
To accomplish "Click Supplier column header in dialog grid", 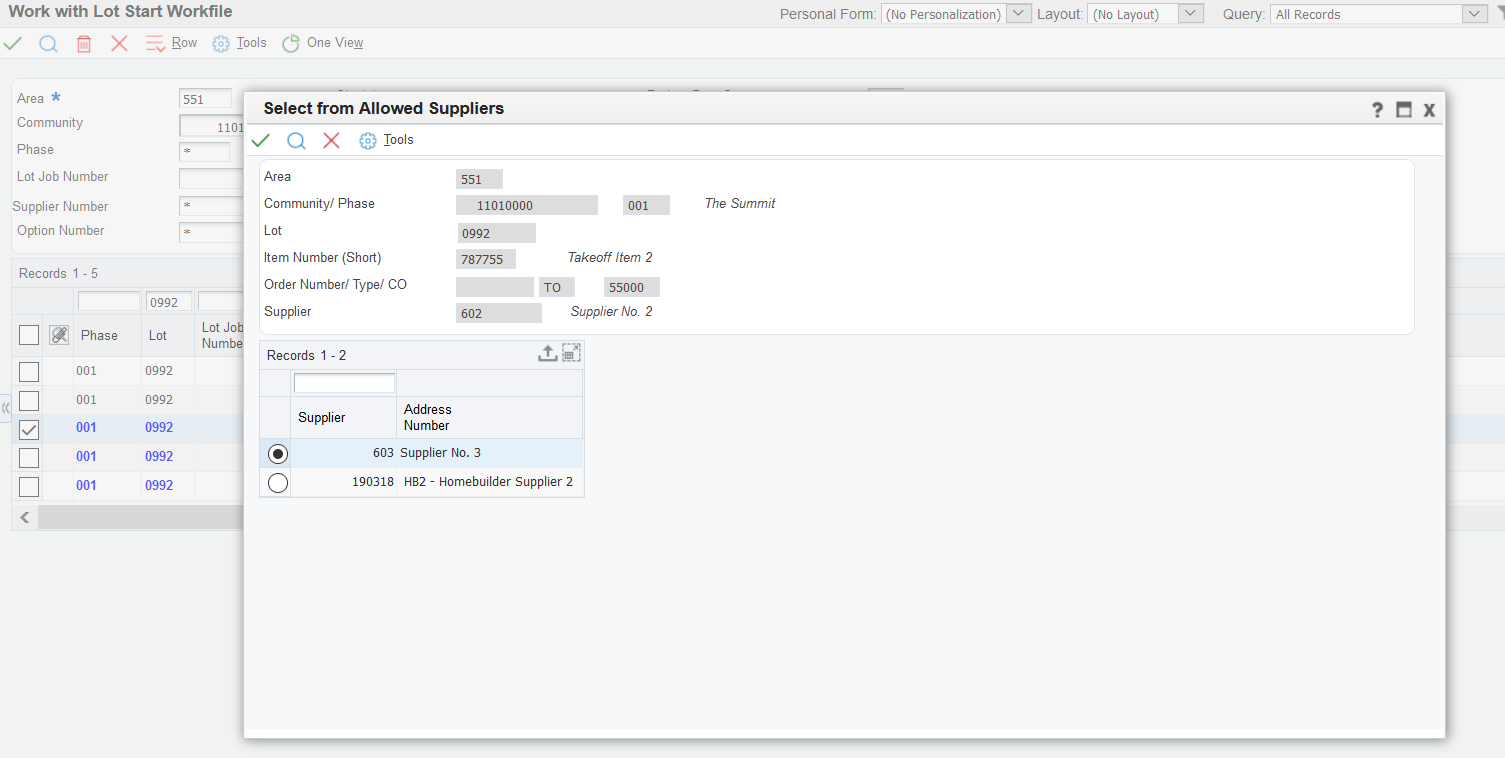I will [x=344, y=417].
